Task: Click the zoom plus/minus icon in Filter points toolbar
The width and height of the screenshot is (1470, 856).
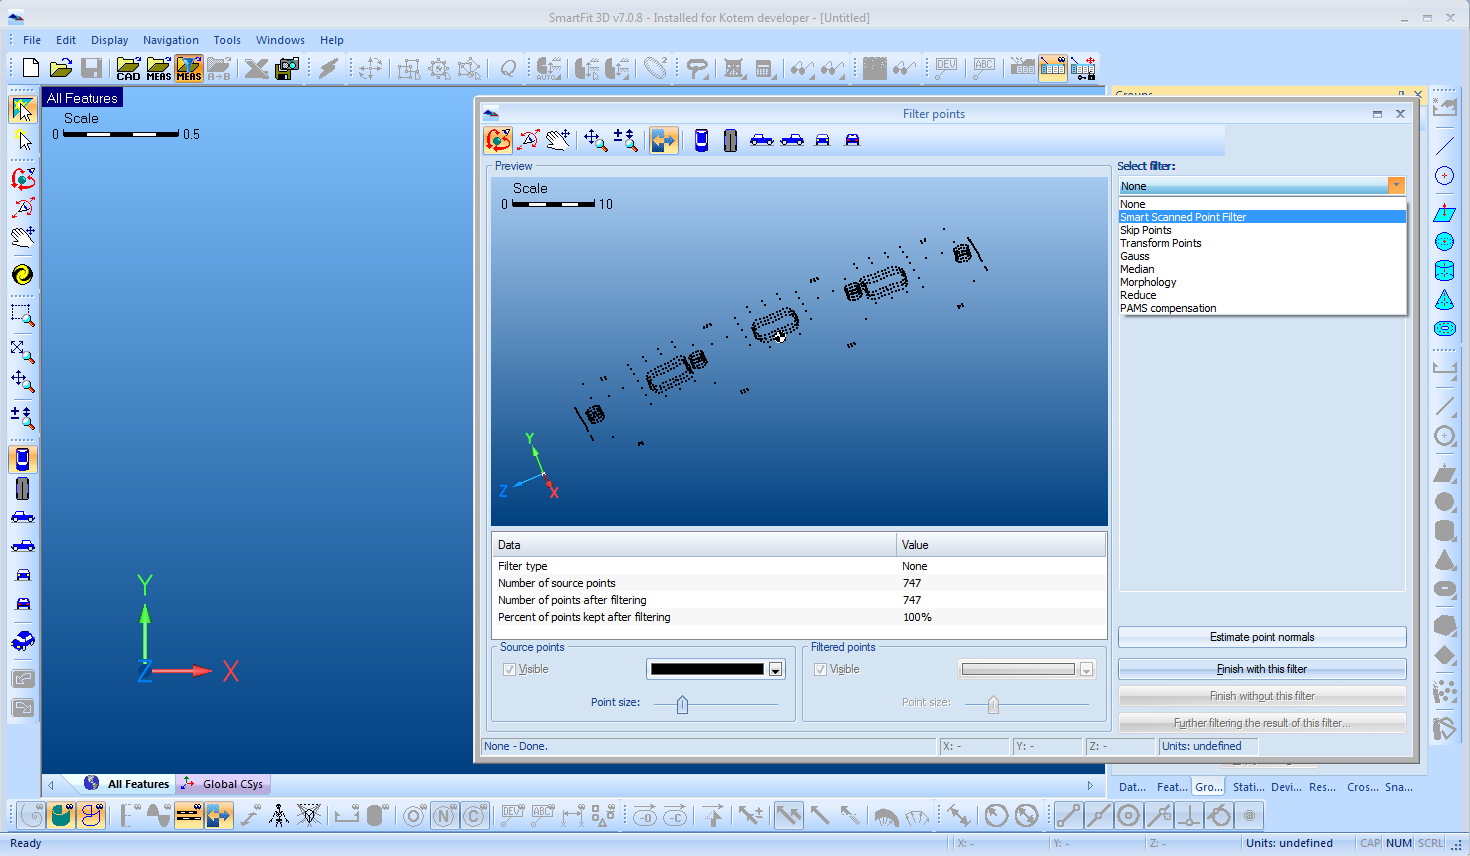Action: (x=626, y=140)
